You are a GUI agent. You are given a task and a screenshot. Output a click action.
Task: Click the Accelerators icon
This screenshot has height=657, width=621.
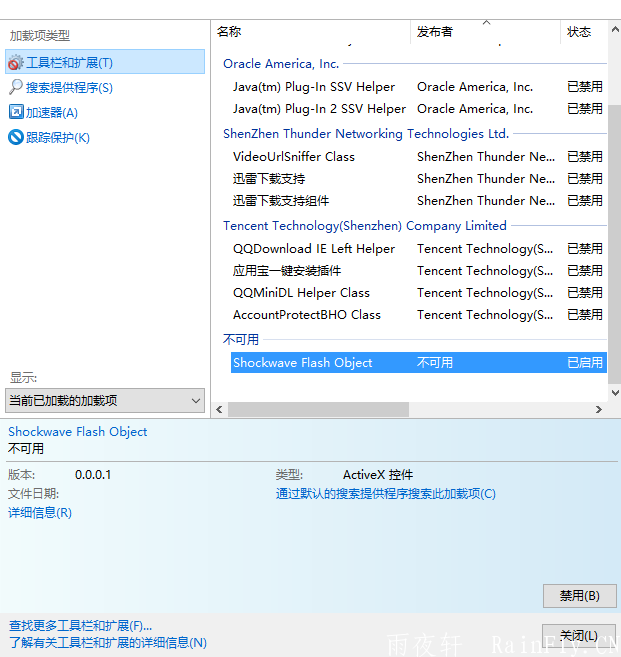tap(16, 113)
